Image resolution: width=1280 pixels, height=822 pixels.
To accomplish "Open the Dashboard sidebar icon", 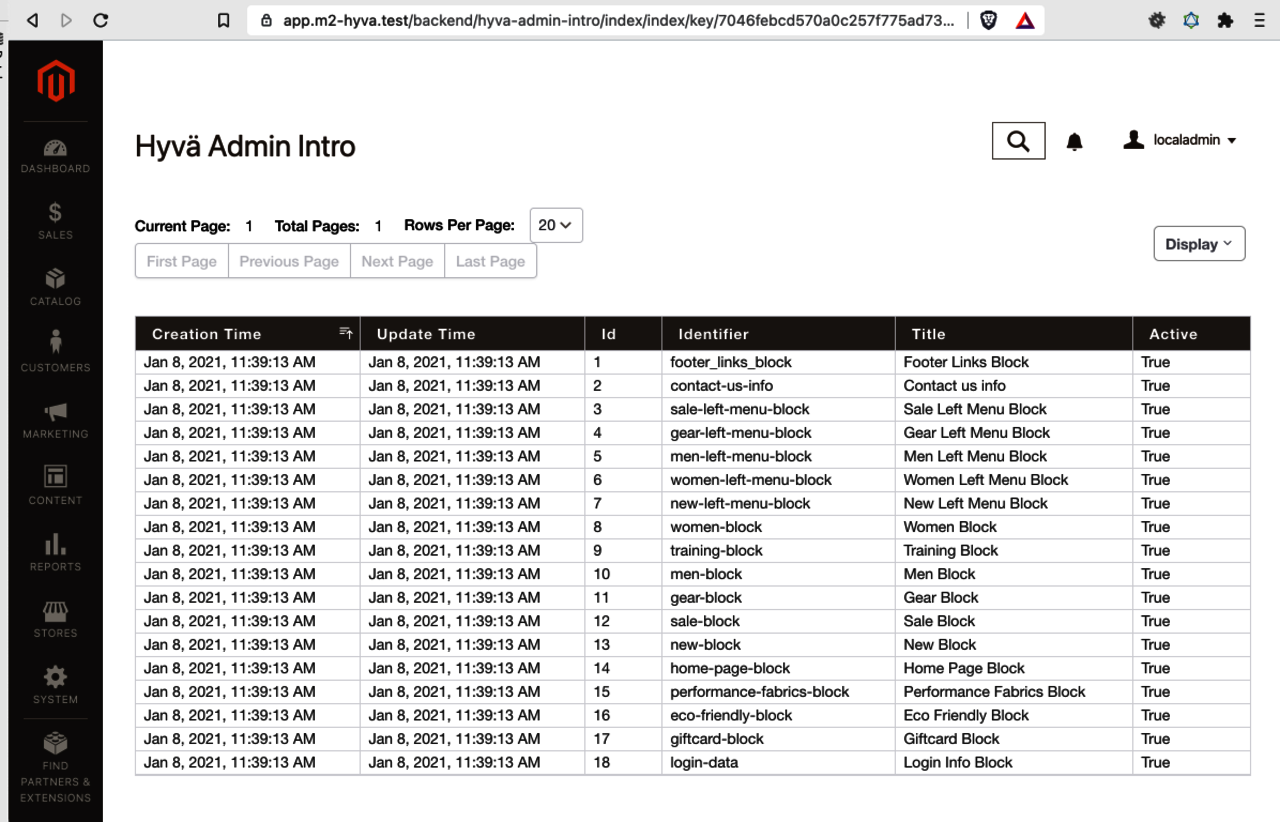I will click(x=56, y=149).
